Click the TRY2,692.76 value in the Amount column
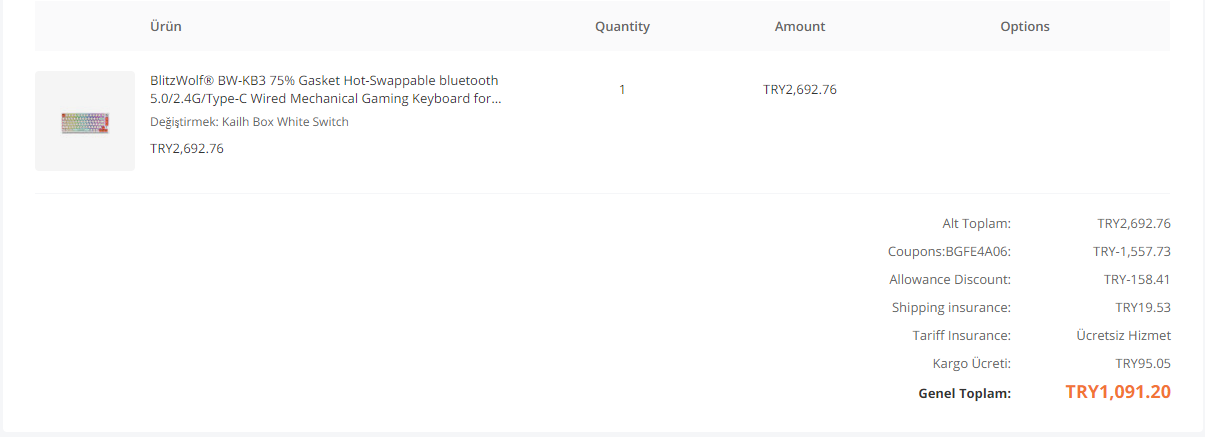The height and width of the screenshot is (437, 1205). point(800,89)
